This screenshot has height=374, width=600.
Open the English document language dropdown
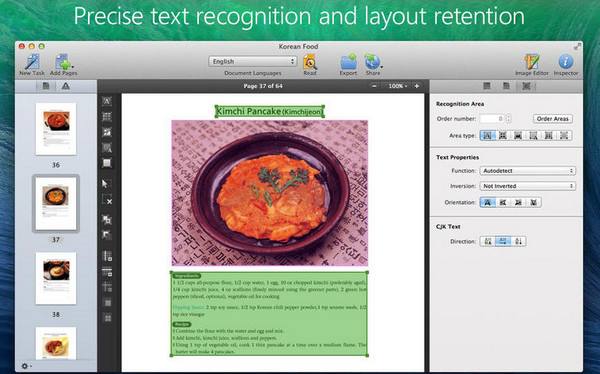(x=253, y=61)
